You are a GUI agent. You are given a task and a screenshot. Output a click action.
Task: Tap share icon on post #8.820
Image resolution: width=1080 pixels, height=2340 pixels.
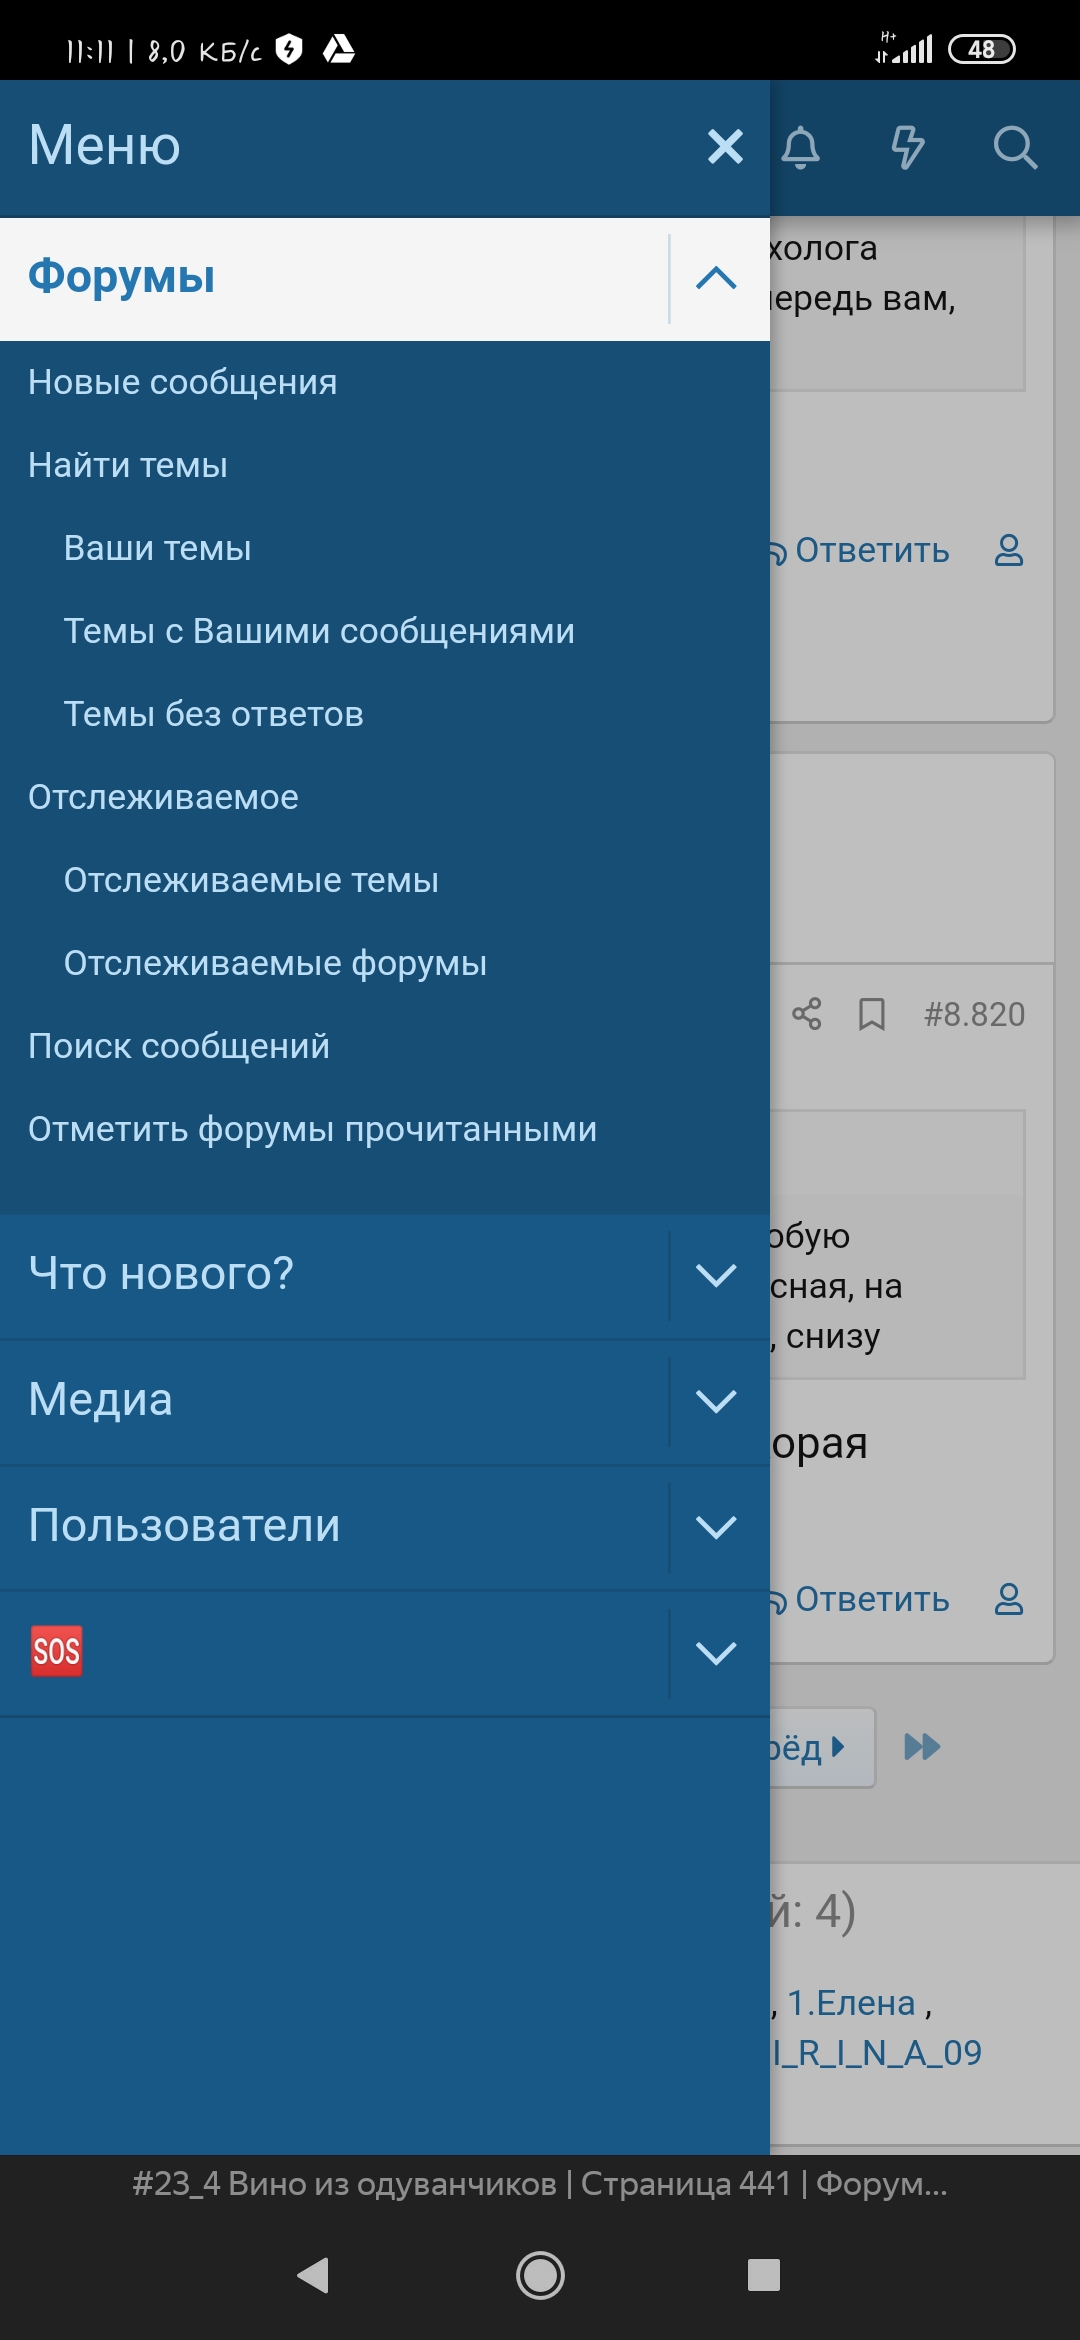pyautogui.click(x=807, y=1014)
